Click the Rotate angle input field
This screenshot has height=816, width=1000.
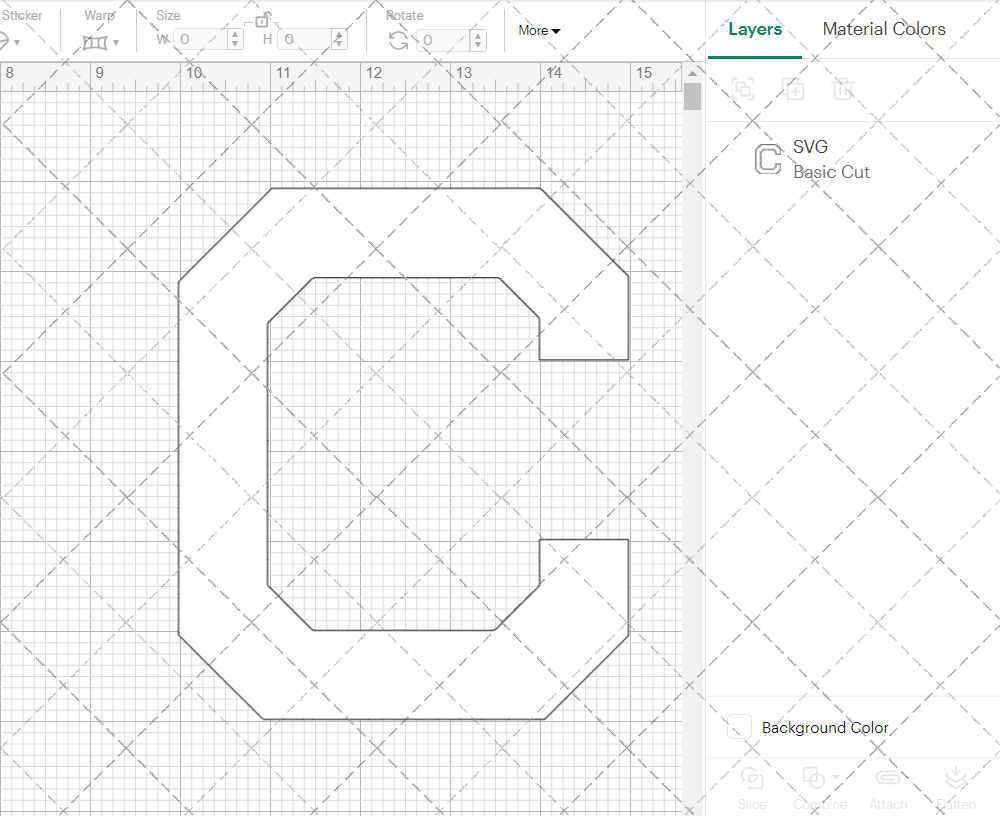445,40
